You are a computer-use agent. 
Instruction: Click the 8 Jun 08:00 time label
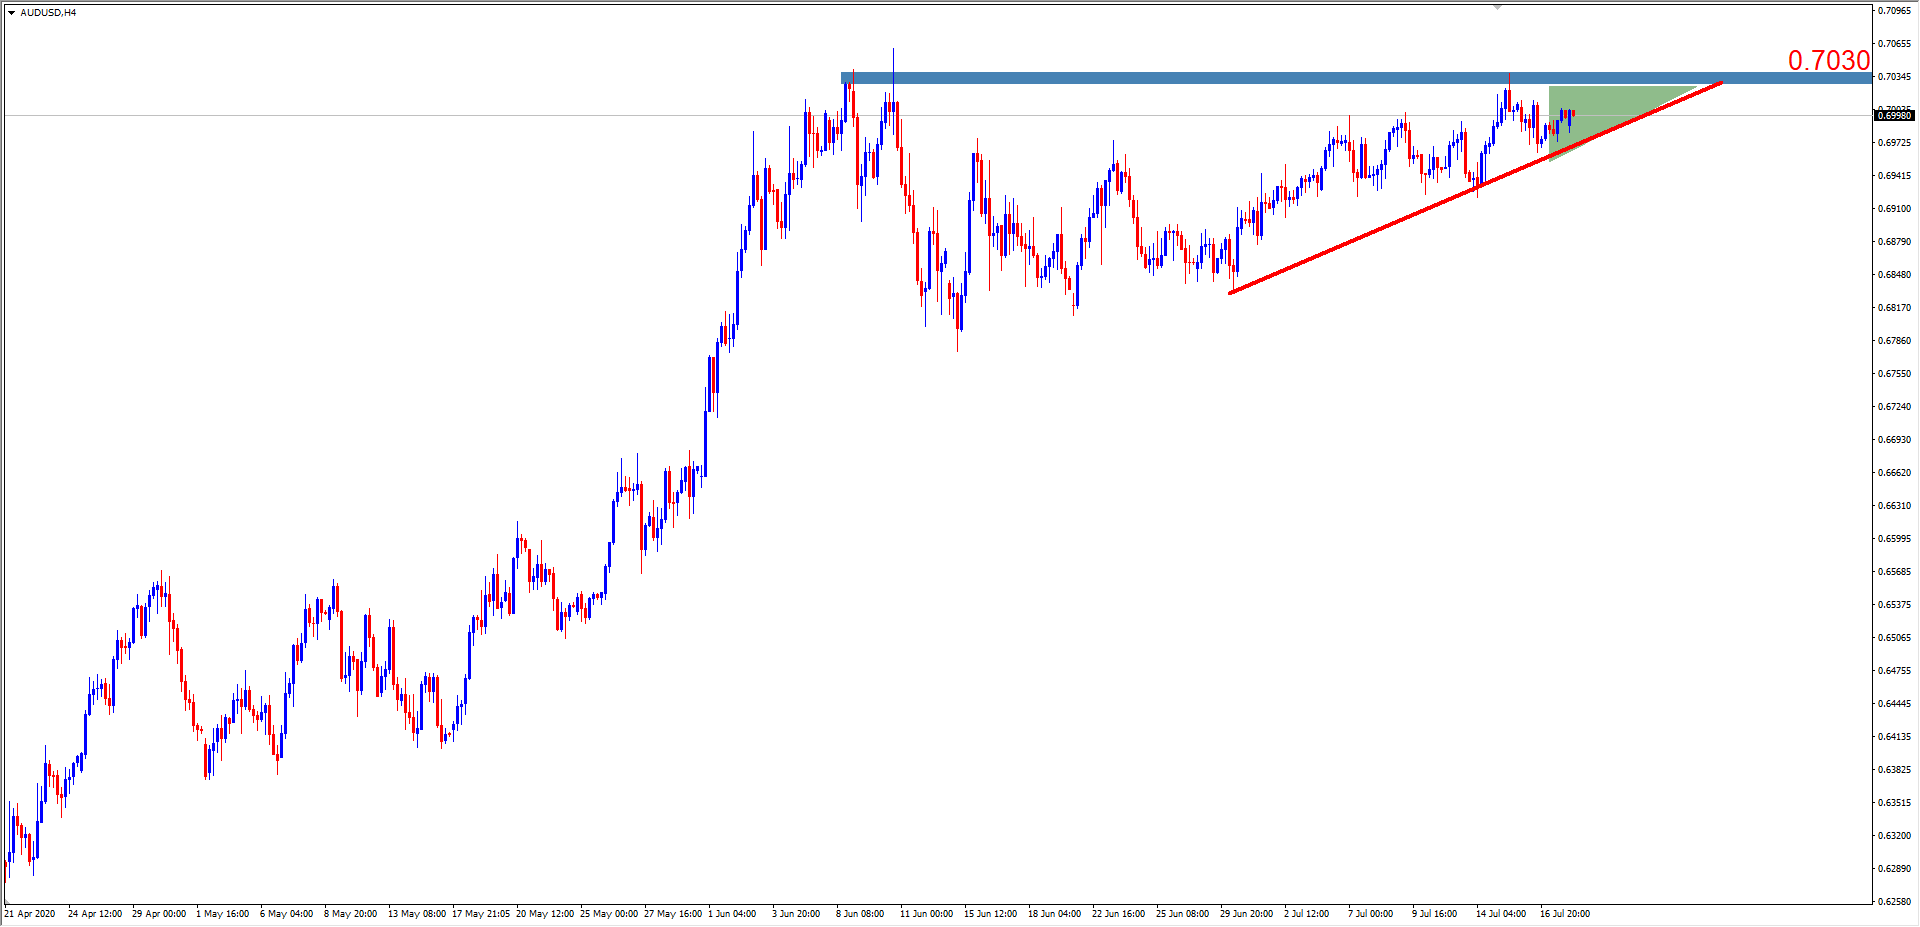pos(860,914)
